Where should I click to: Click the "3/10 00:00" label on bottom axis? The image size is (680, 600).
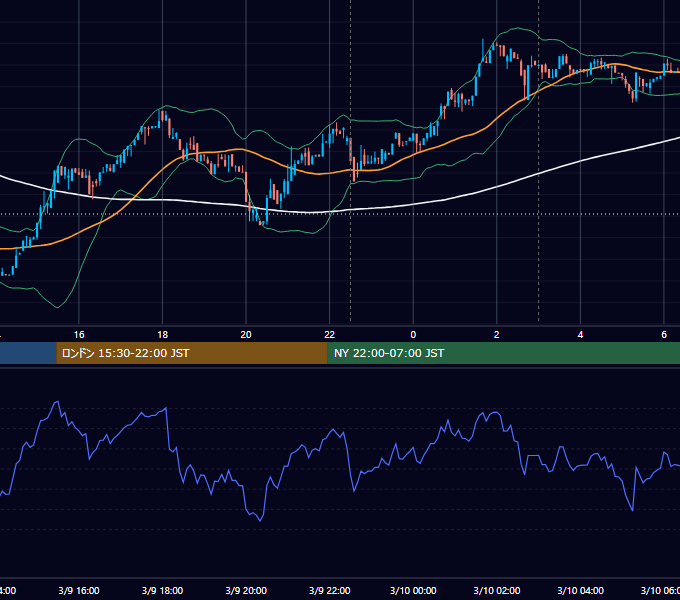pyautogui.click(x=413, y=590)
